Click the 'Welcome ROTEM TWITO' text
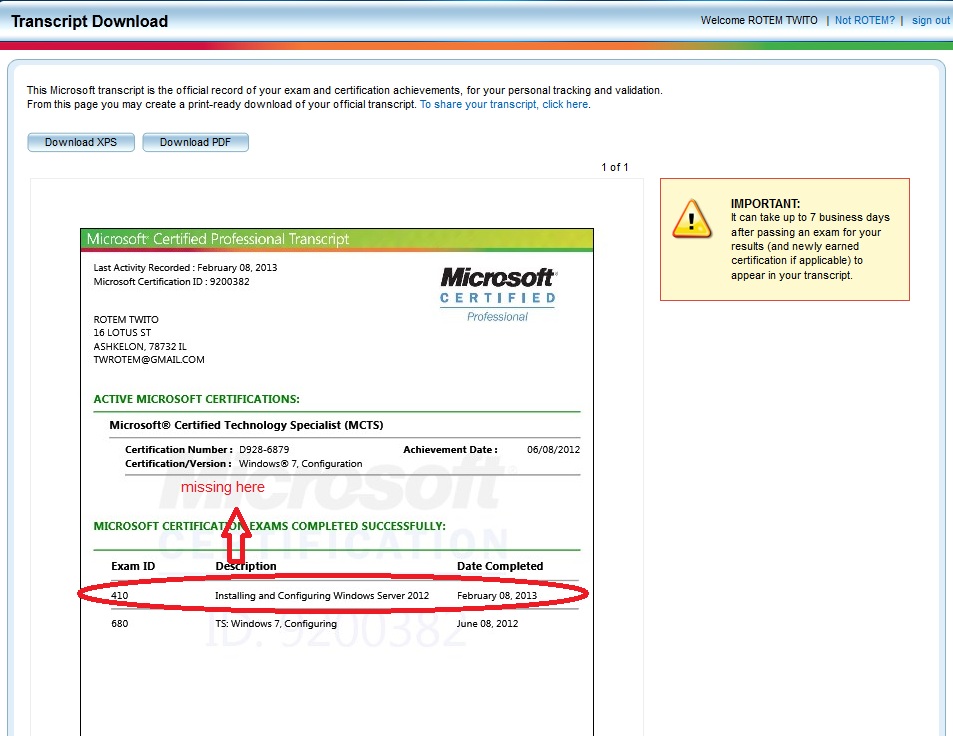 tap(759, 20)
